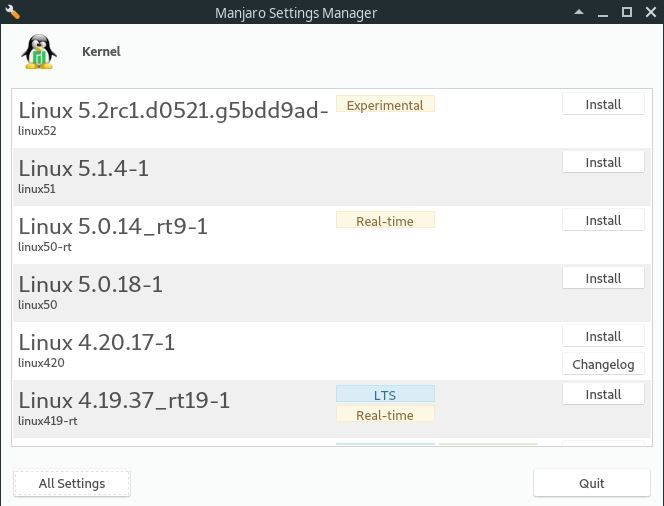The image size is (664, 506).
Task: Click the linux420 package name
Action: (x=41, y=363)
